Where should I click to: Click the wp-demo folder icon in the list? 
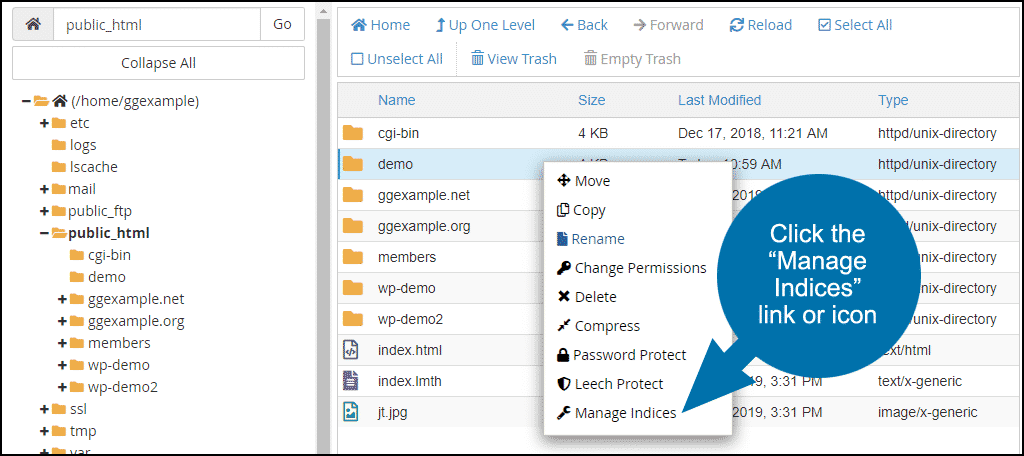point(353,288)
